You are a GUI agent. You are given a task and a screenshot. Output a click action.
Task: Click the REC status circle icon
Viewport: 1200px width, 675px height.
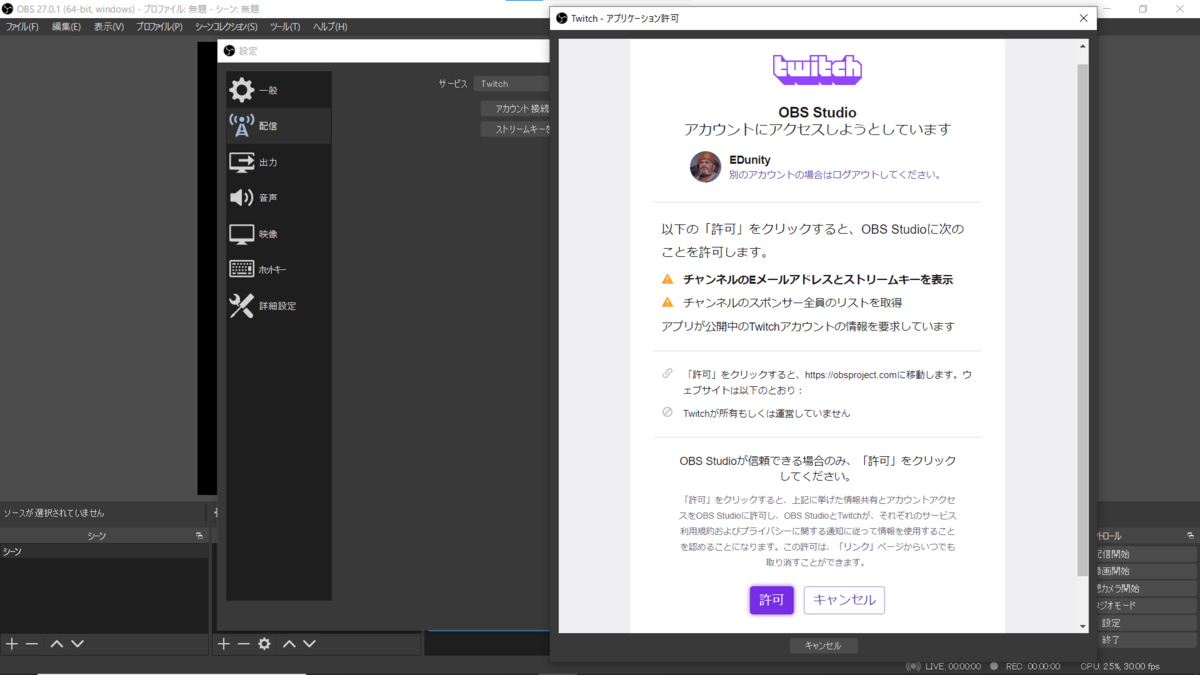tap(993, 666)
